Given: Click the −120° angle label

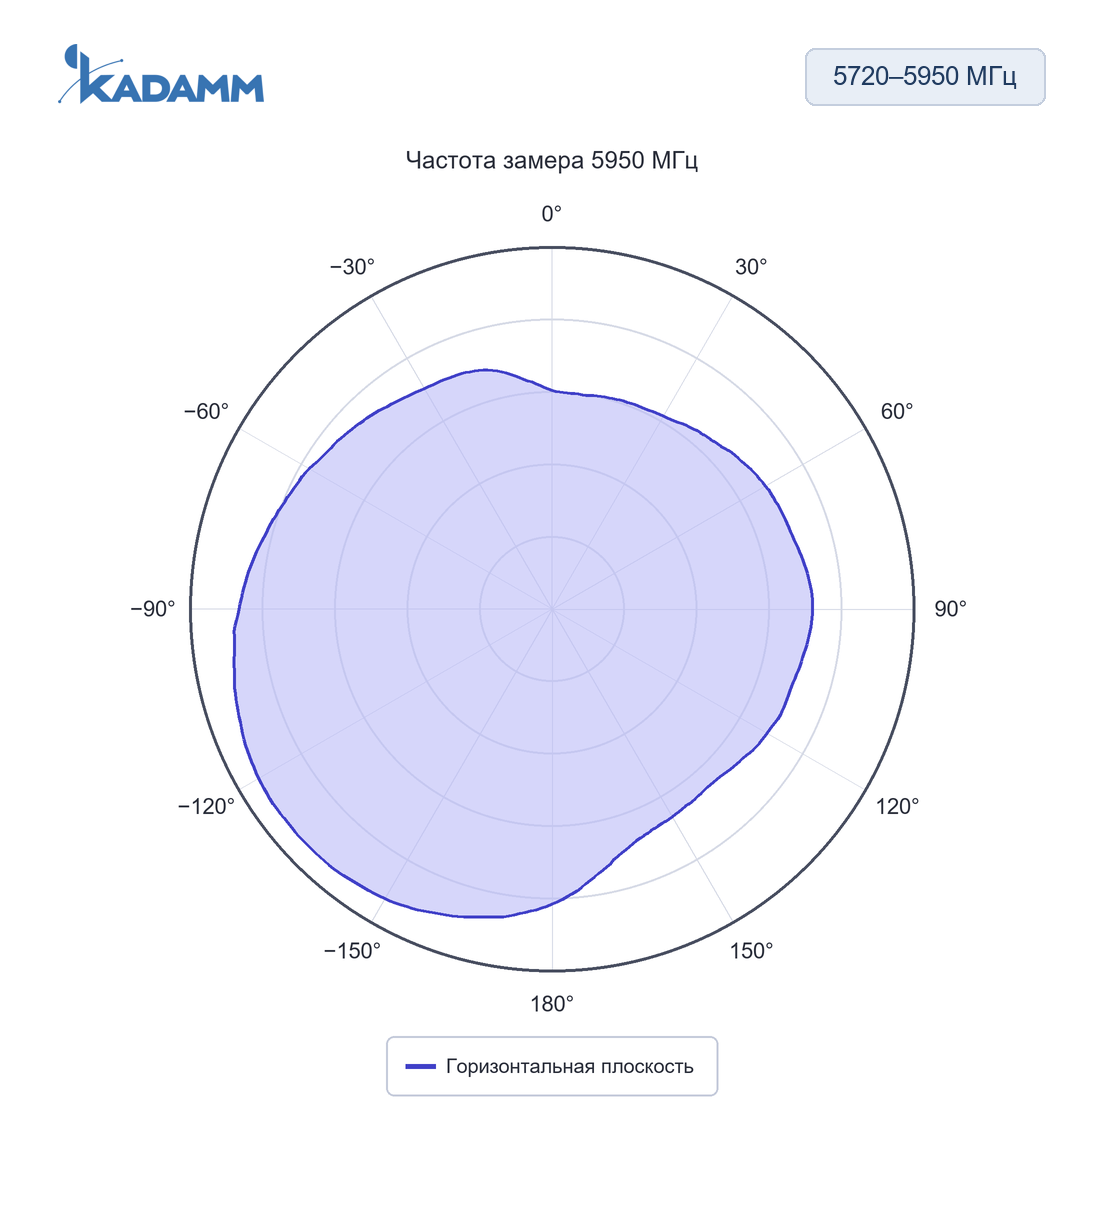Looking at the screenshot, I should point(206,806).
